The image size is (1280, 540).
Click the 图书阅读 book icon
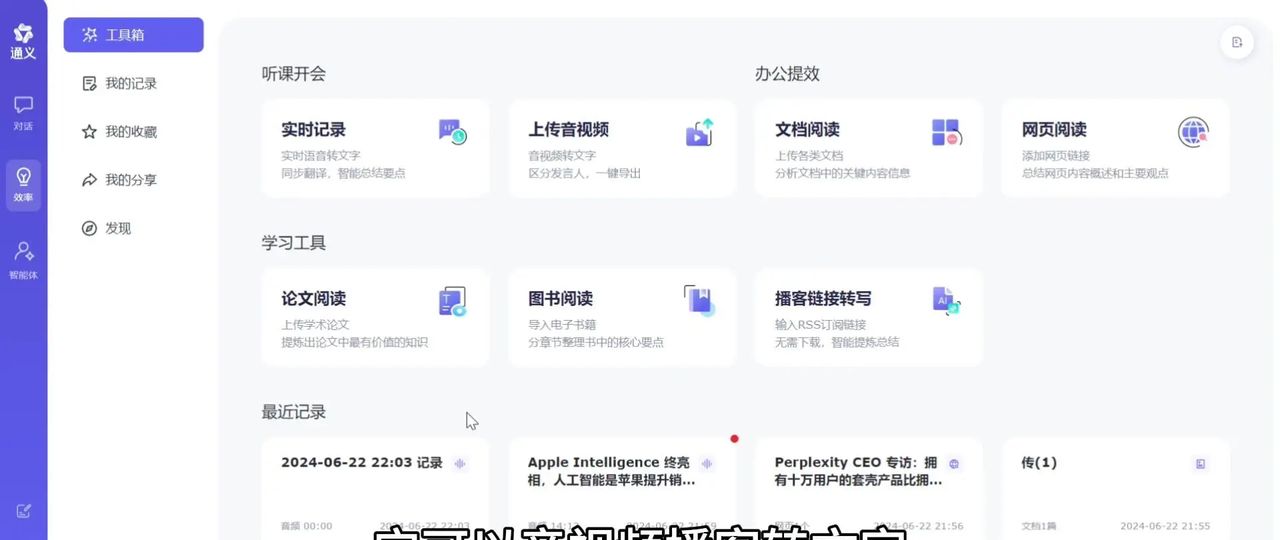point(699,301)
